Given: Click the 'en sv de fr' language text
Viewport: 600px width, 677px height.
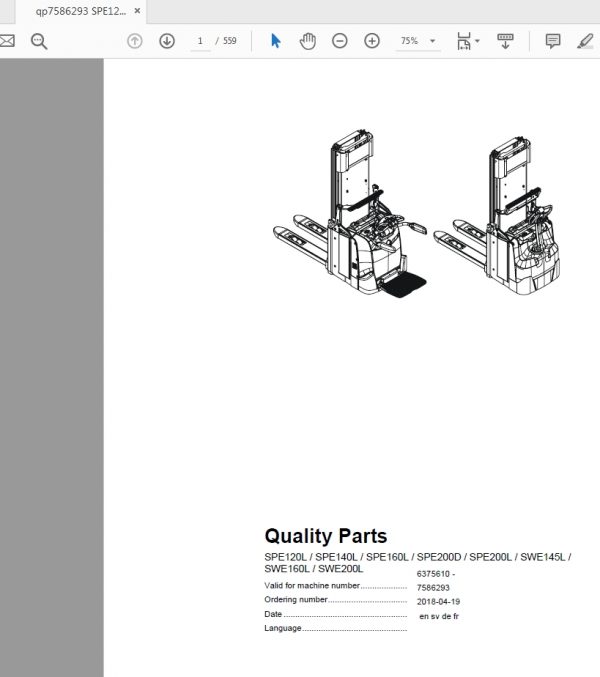Looking at the screenshot, I should (x=439, y=616).
